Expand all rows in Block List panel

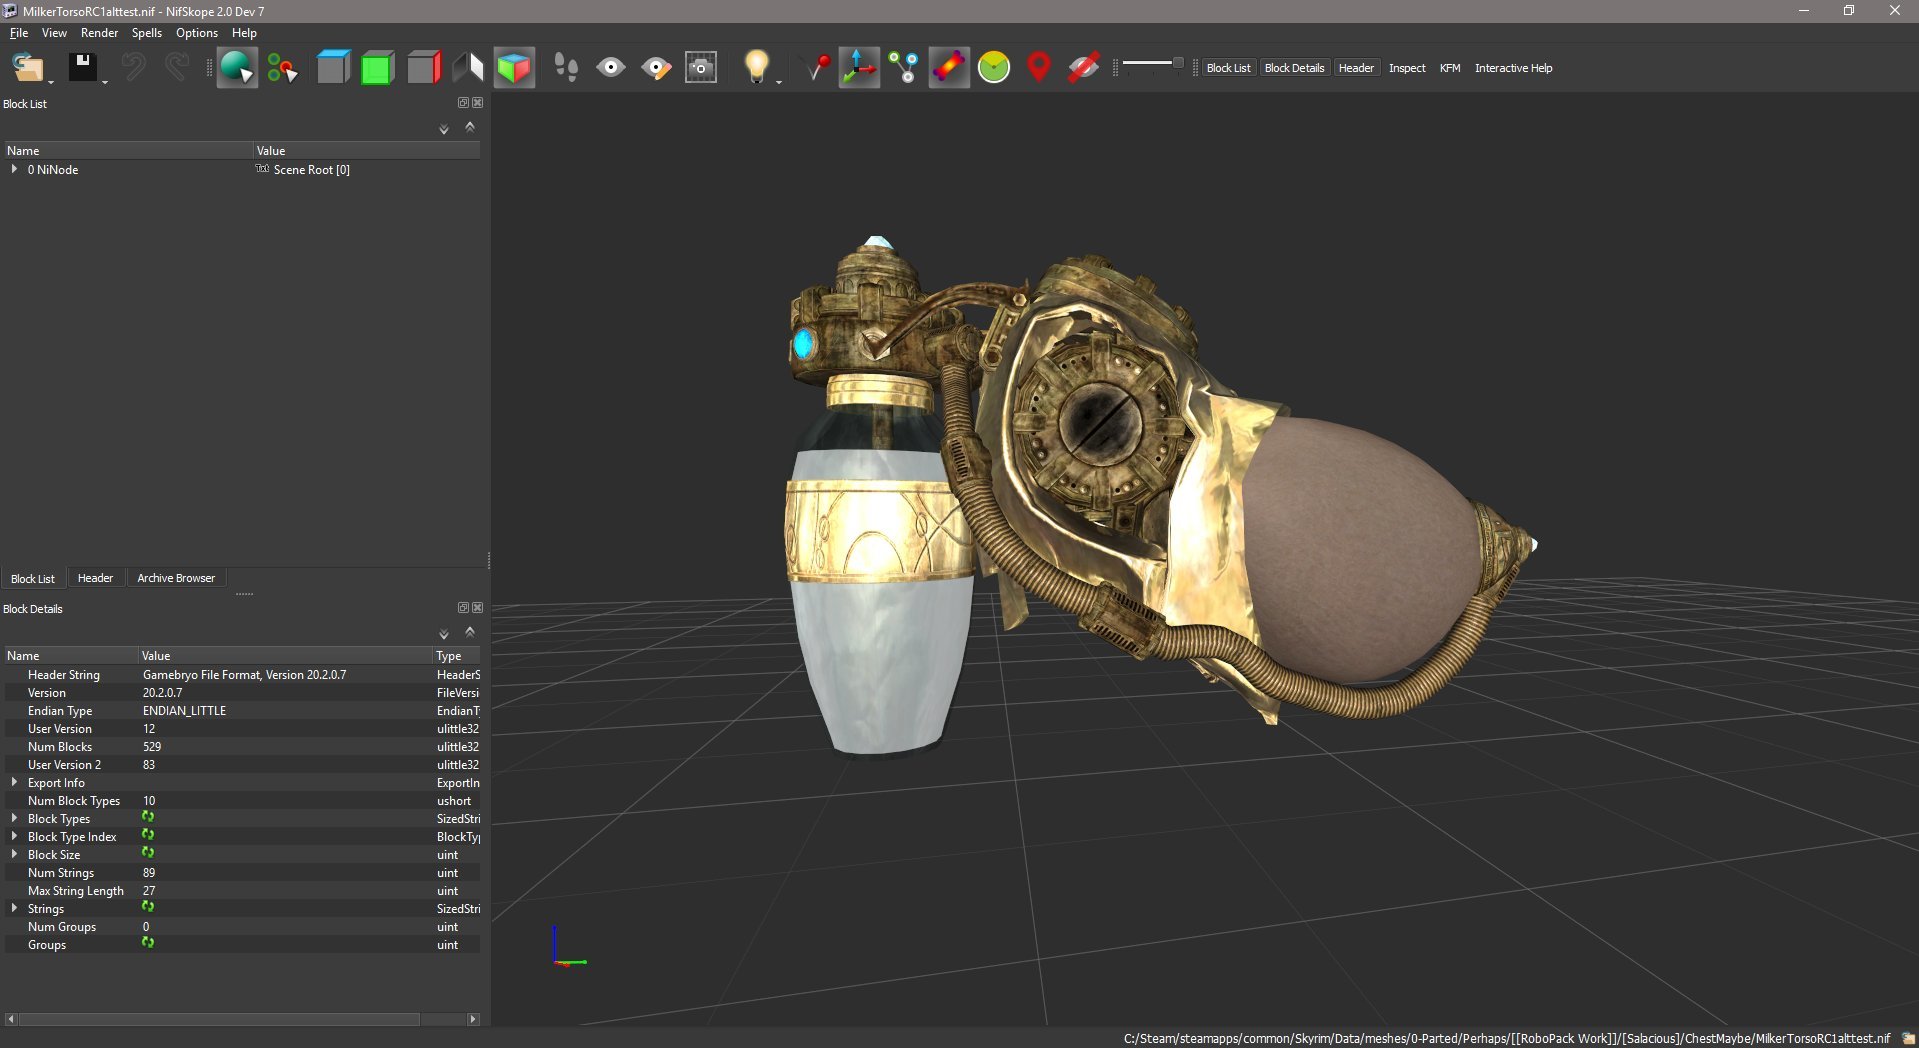point(444,129)
